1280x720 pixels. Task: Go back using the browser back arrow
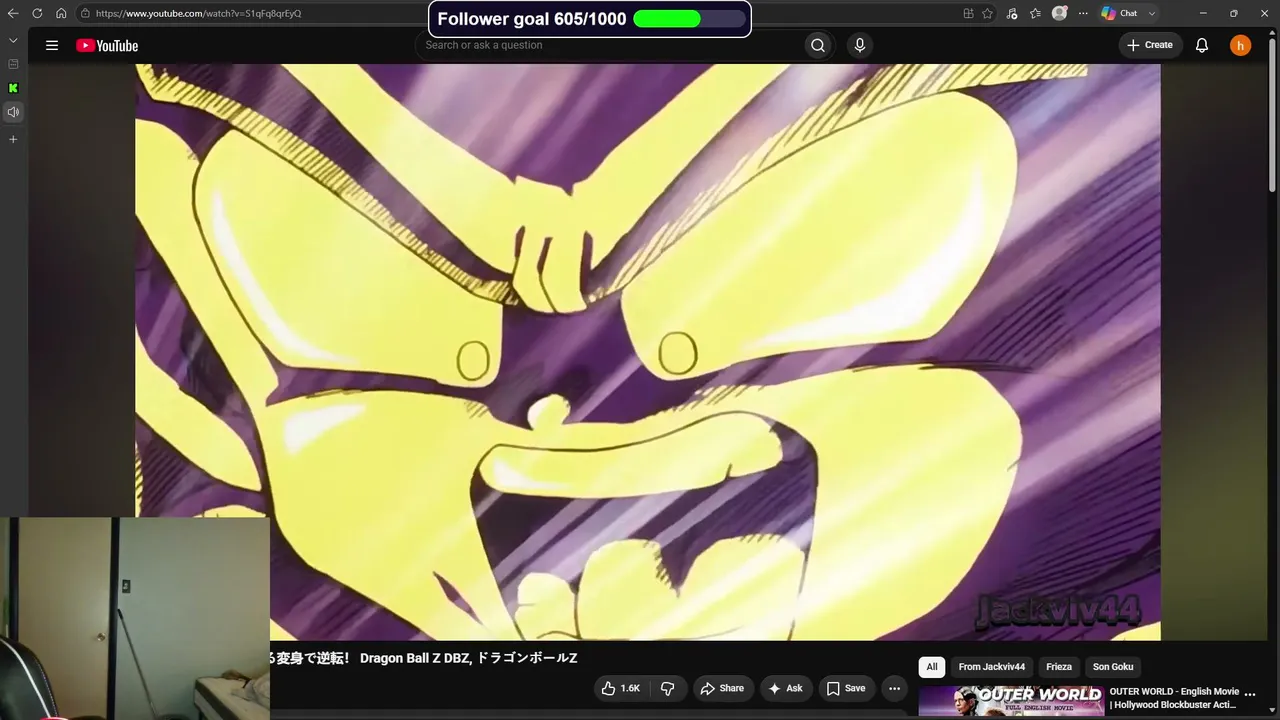(x=13, y=13)
